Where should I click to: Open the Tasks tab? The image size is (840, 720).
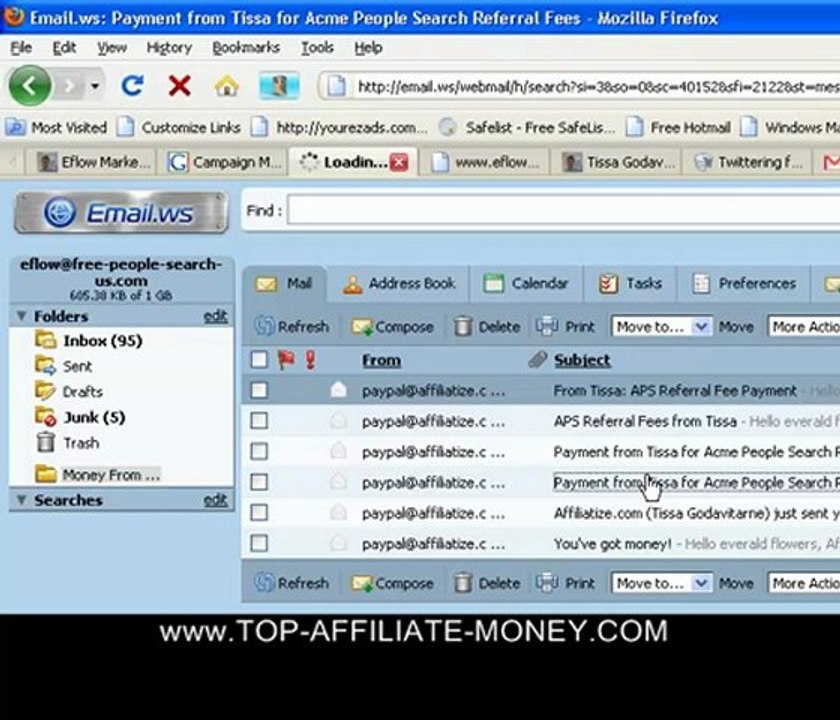(x=631, y=283)
